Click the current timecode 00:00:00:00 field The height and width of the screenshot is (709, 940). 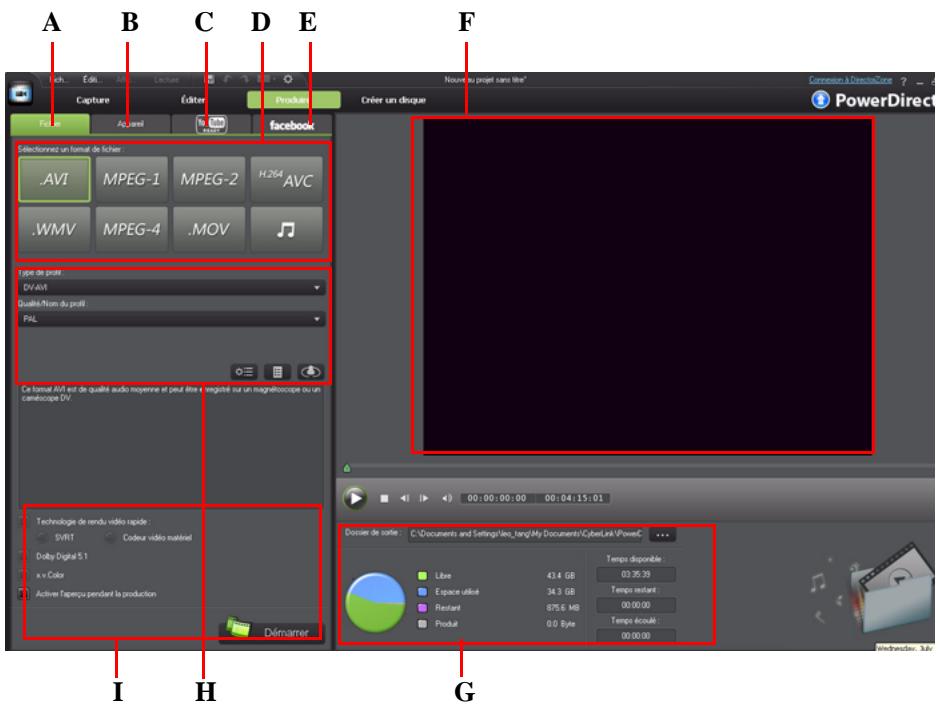(x=497, y=498)
